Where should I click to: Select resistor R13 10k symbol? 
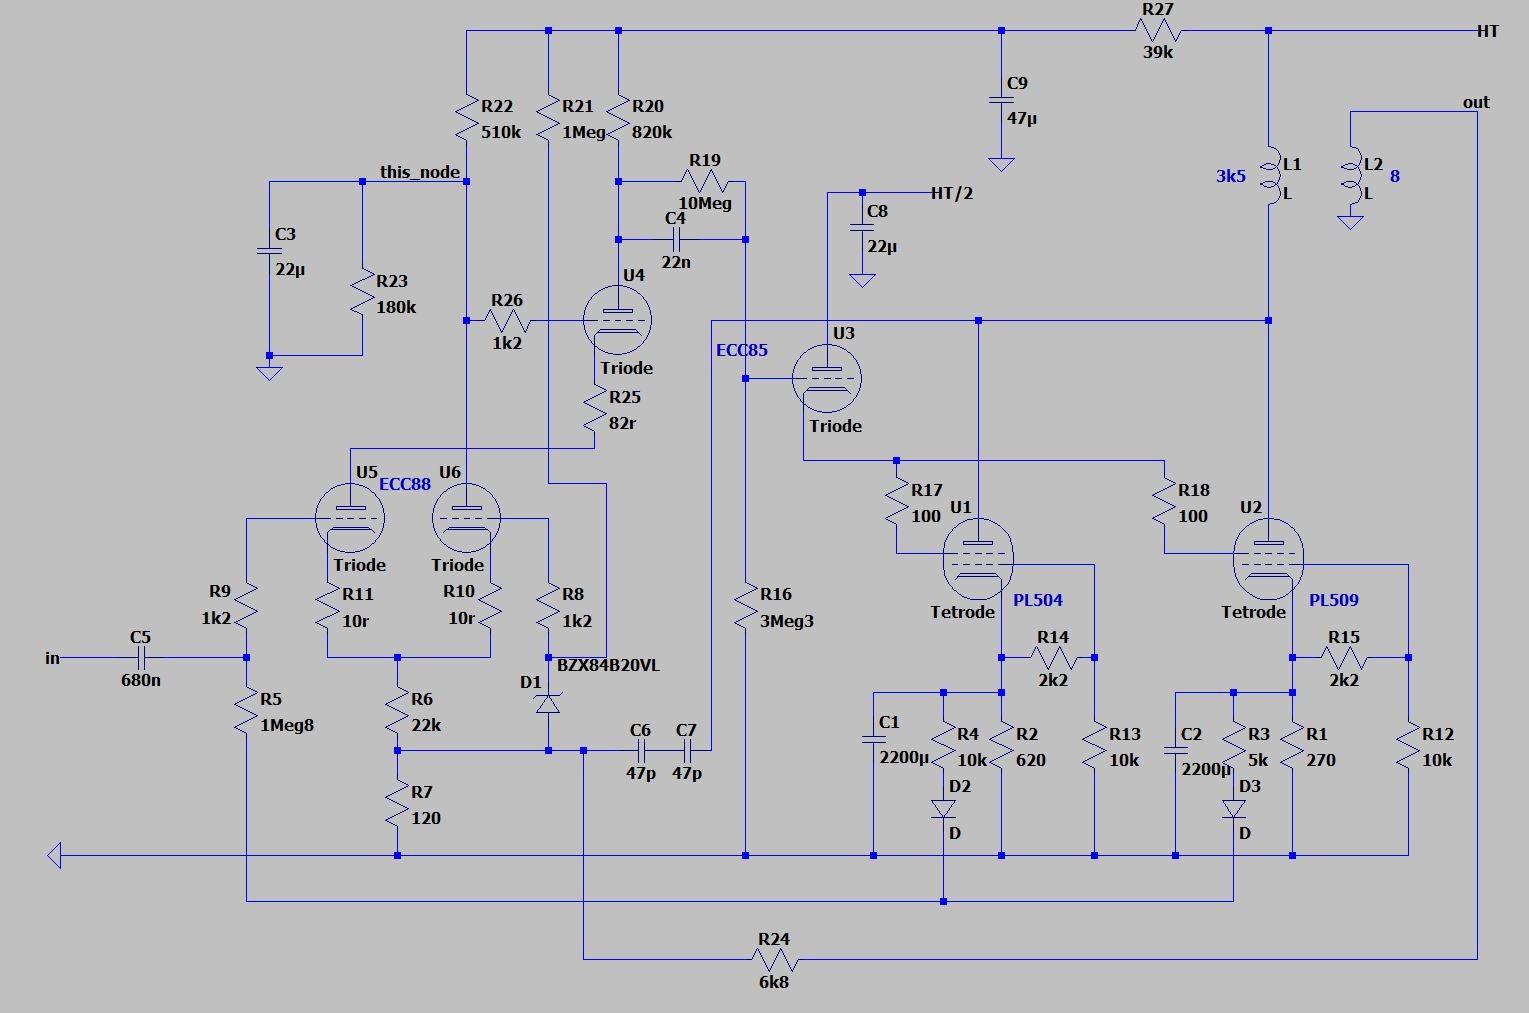tap(1094, 746)
